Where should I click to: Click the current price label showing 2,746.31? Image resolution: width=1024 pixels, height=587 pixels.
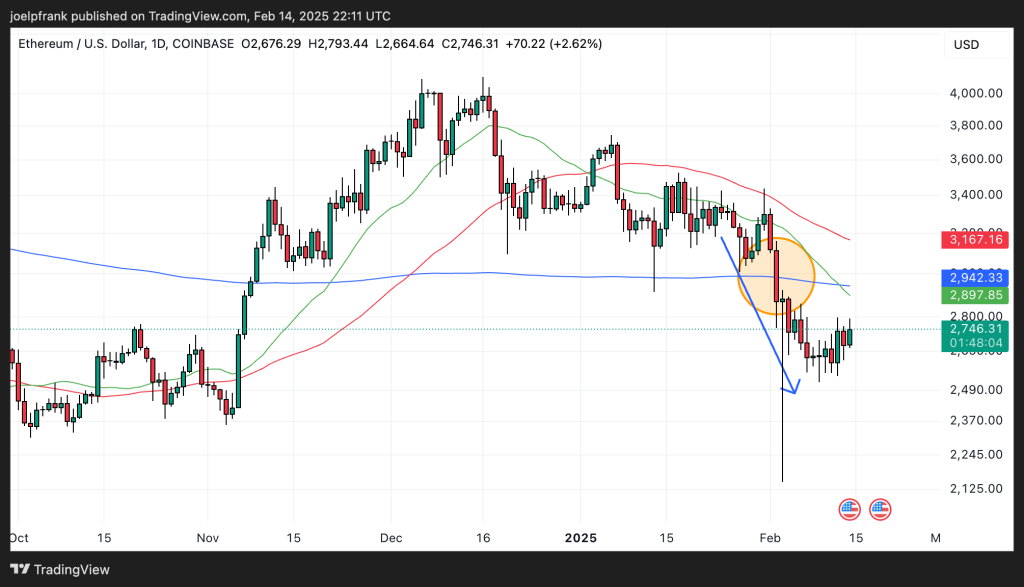coord(977,329)
